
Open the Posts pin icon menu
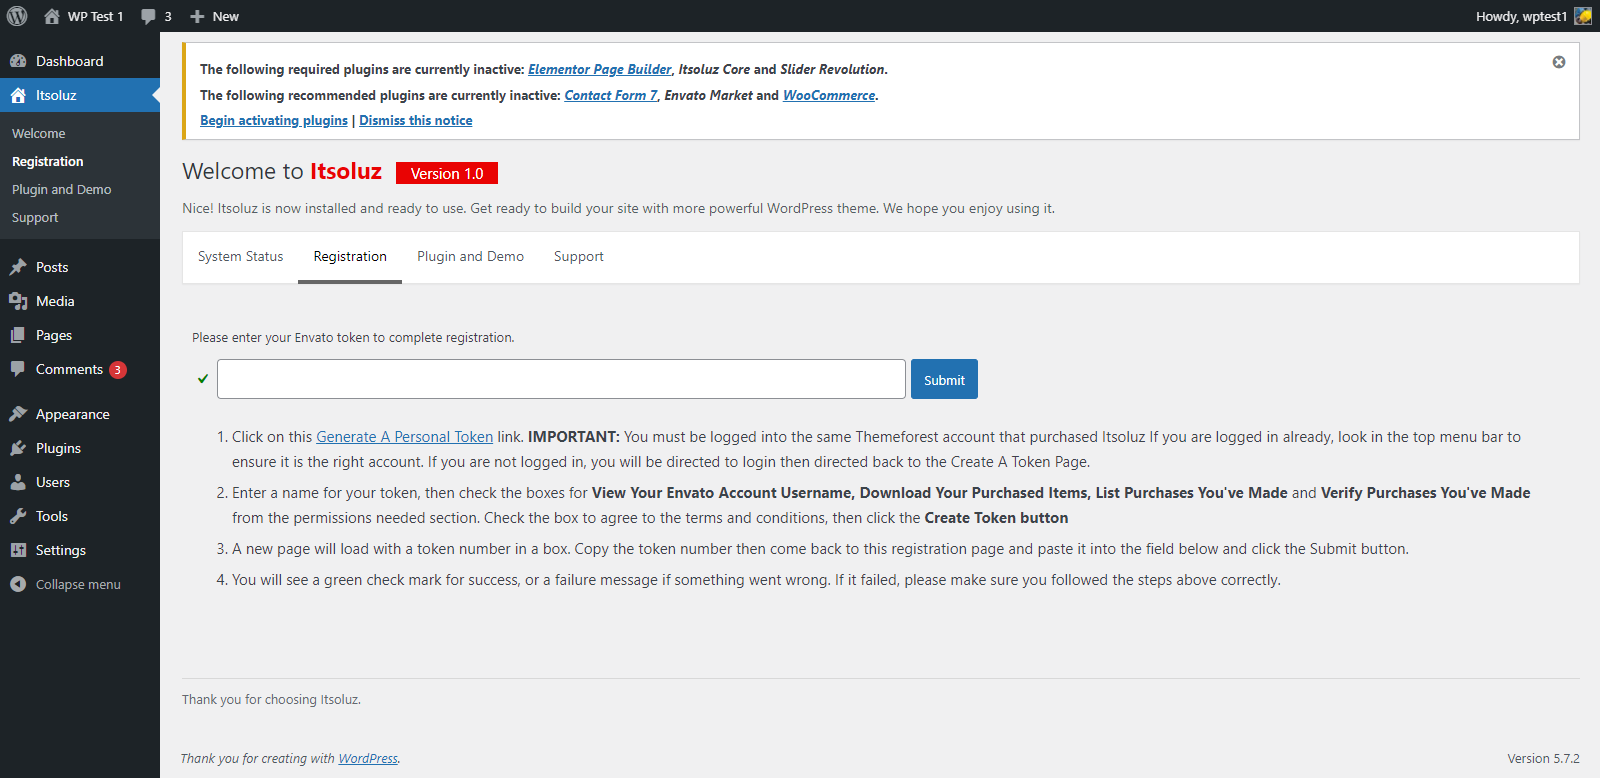click(x=18, y=267)
